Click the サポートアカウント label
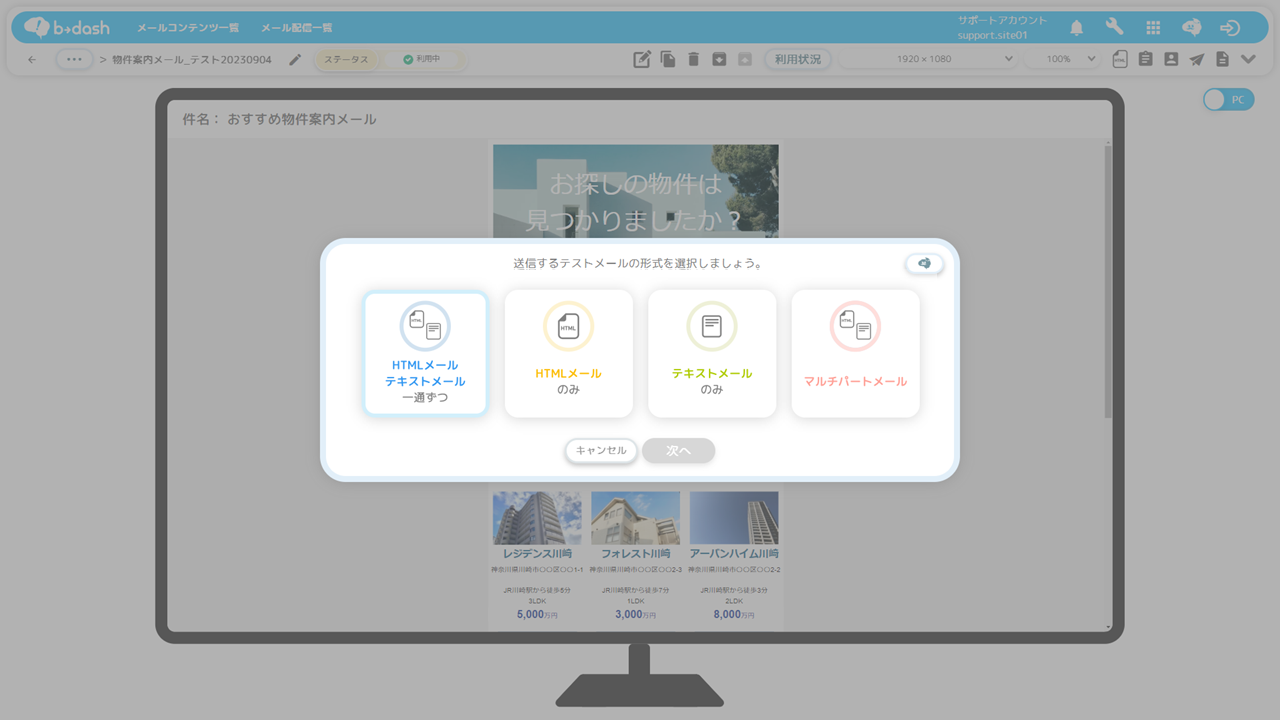The width and height of the screenshot is (1280, 720). pyautogui.click(x=1002, y=20)
